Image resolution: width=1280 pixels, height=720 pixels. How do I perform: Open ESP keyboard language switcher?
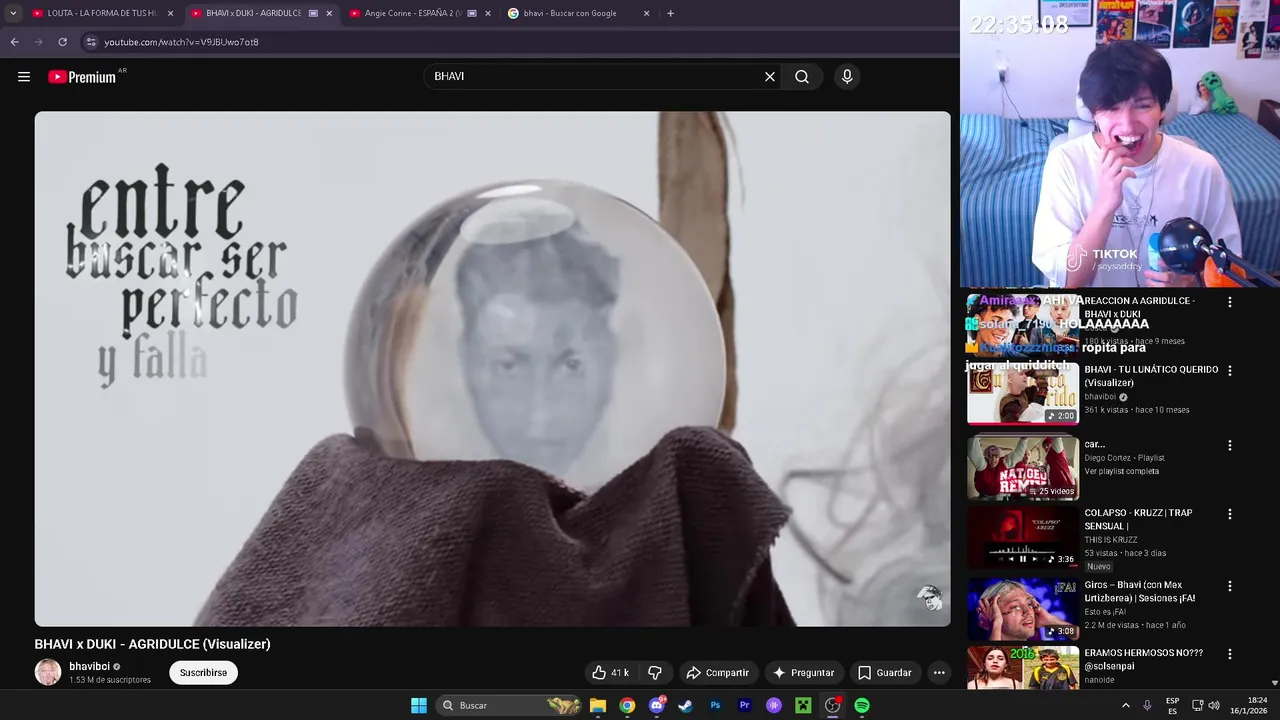click(x=1172, y=705)
